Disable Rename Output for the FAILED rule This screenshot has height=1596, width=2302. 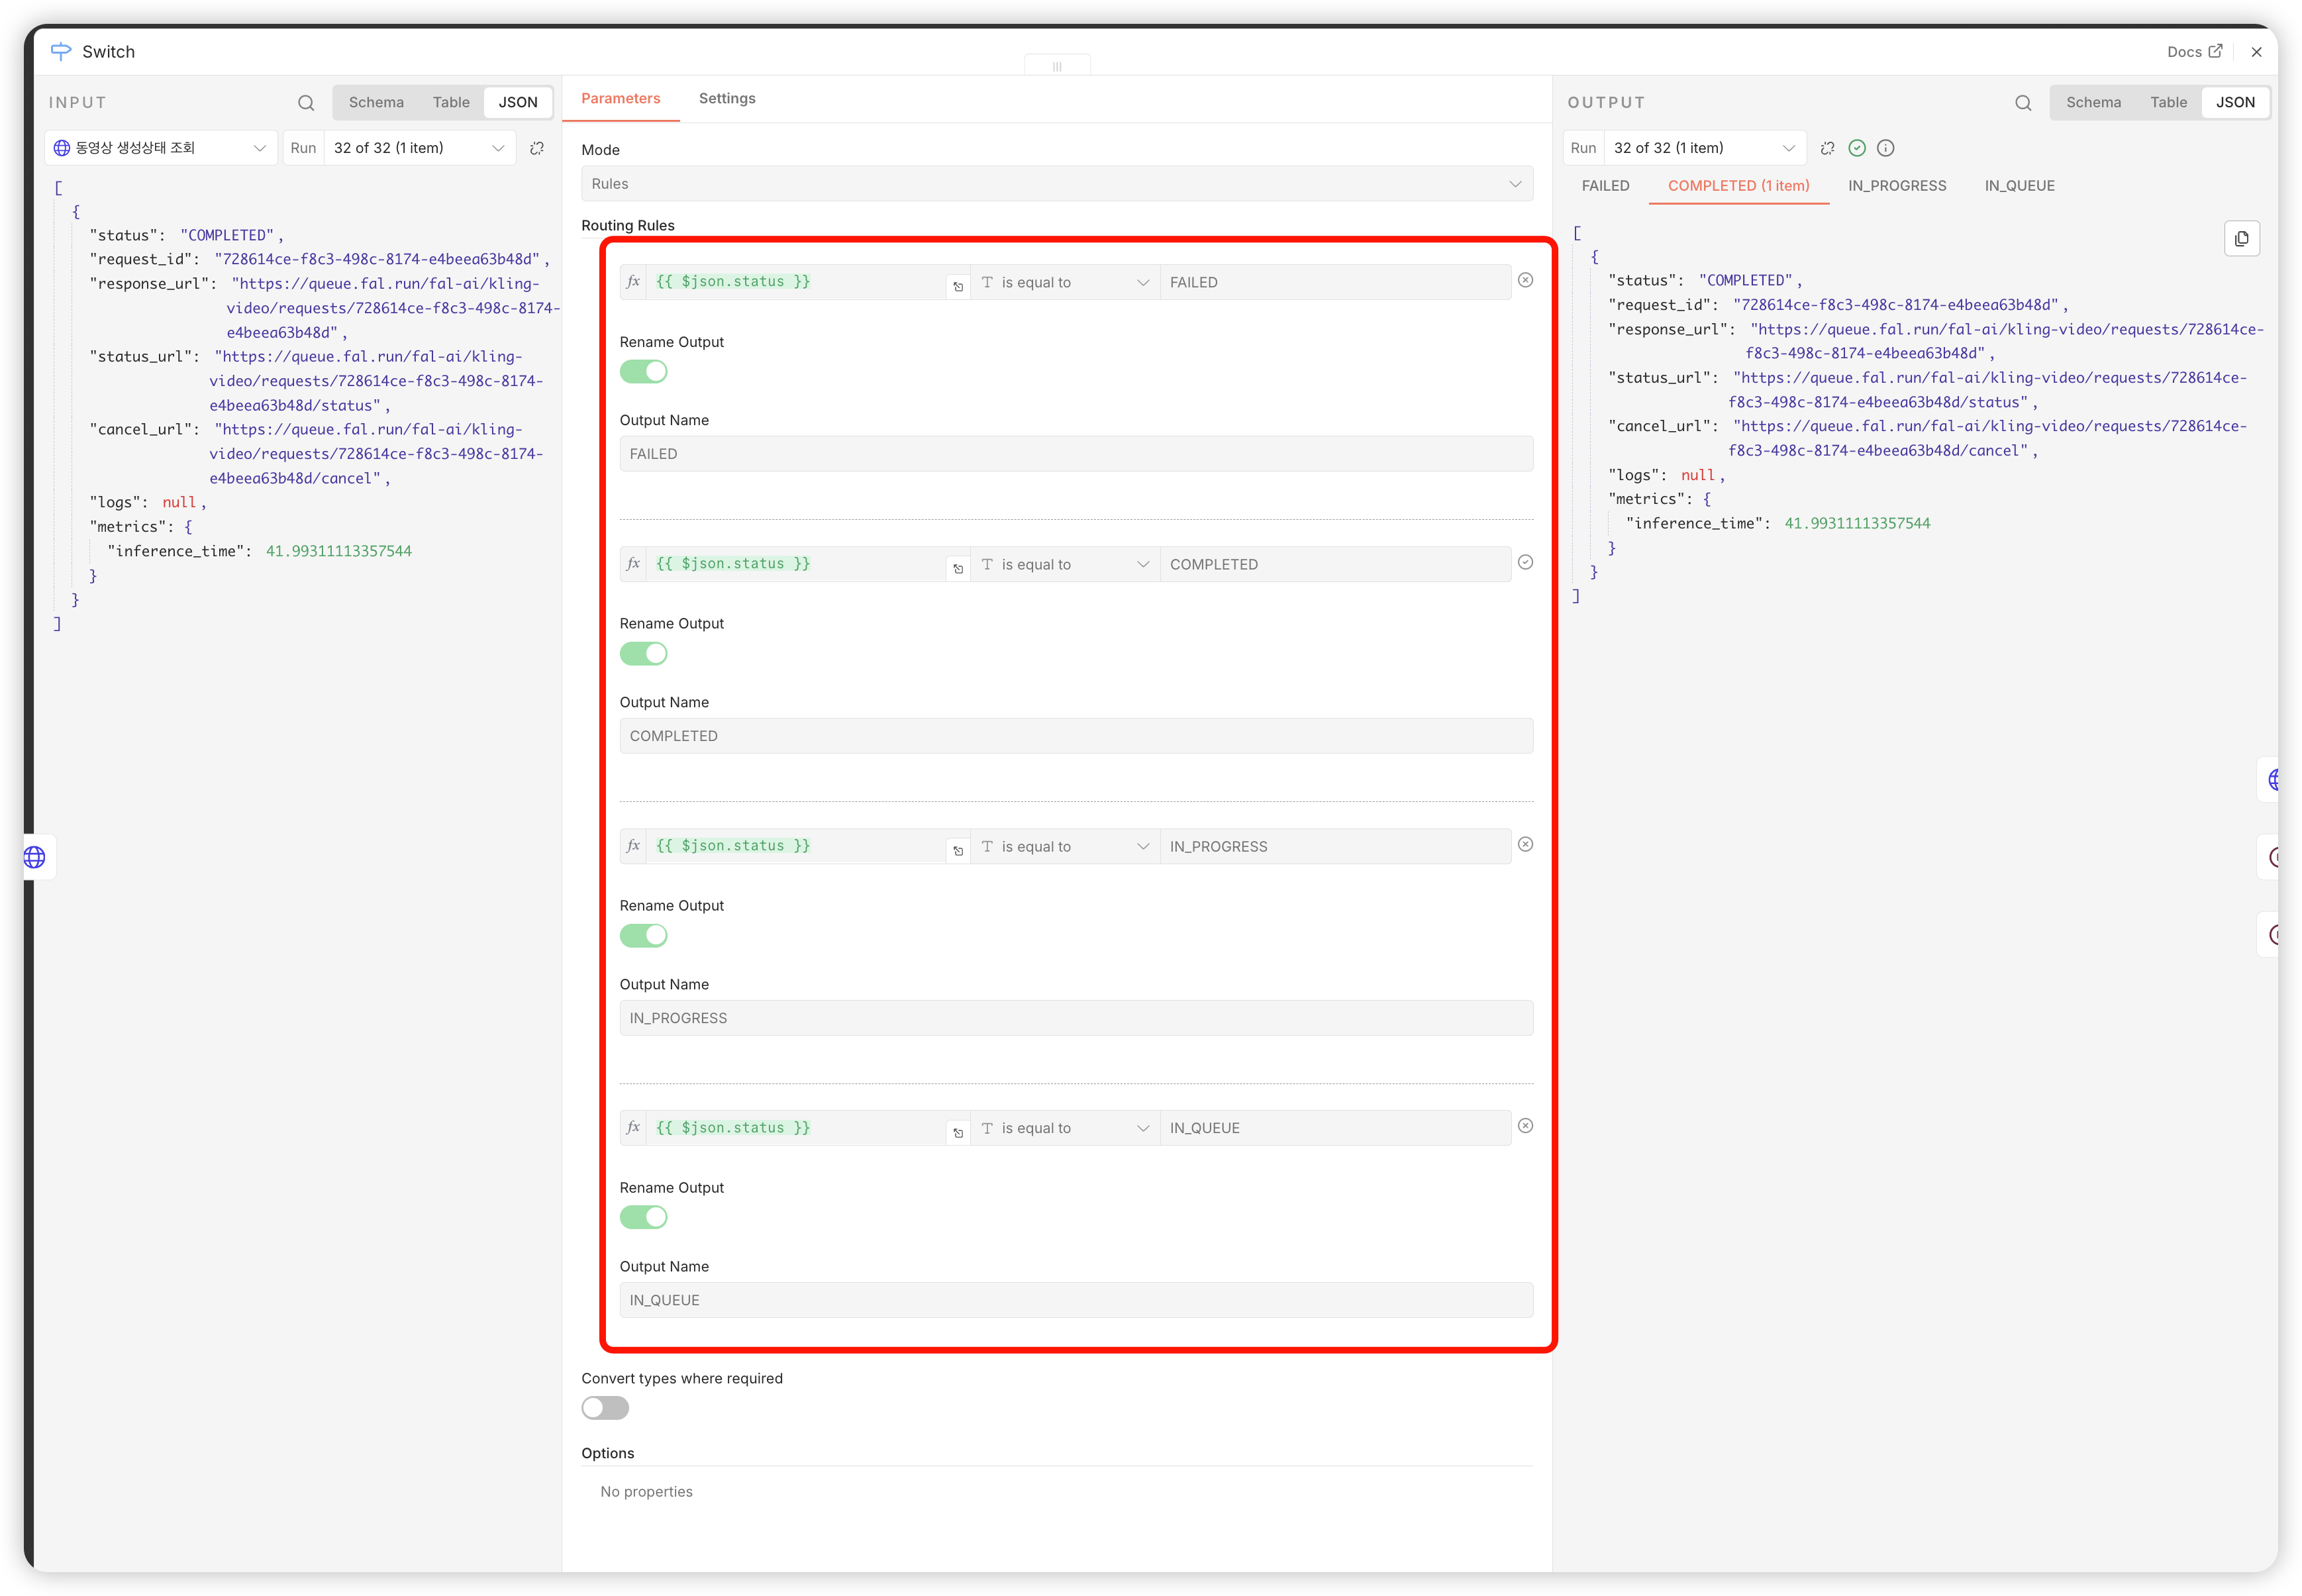pos(643,372)
